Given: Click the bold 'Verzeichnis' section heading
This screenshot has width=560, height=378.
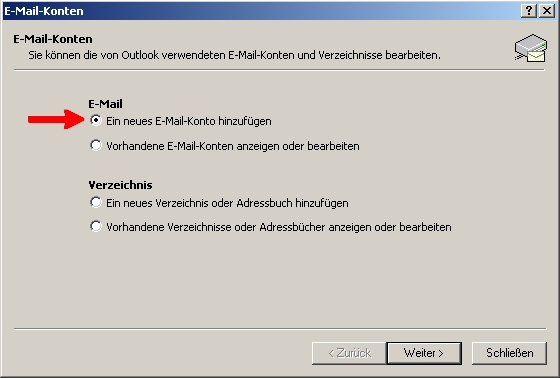Looking at the screenshot, I should [x=120, y=185].
